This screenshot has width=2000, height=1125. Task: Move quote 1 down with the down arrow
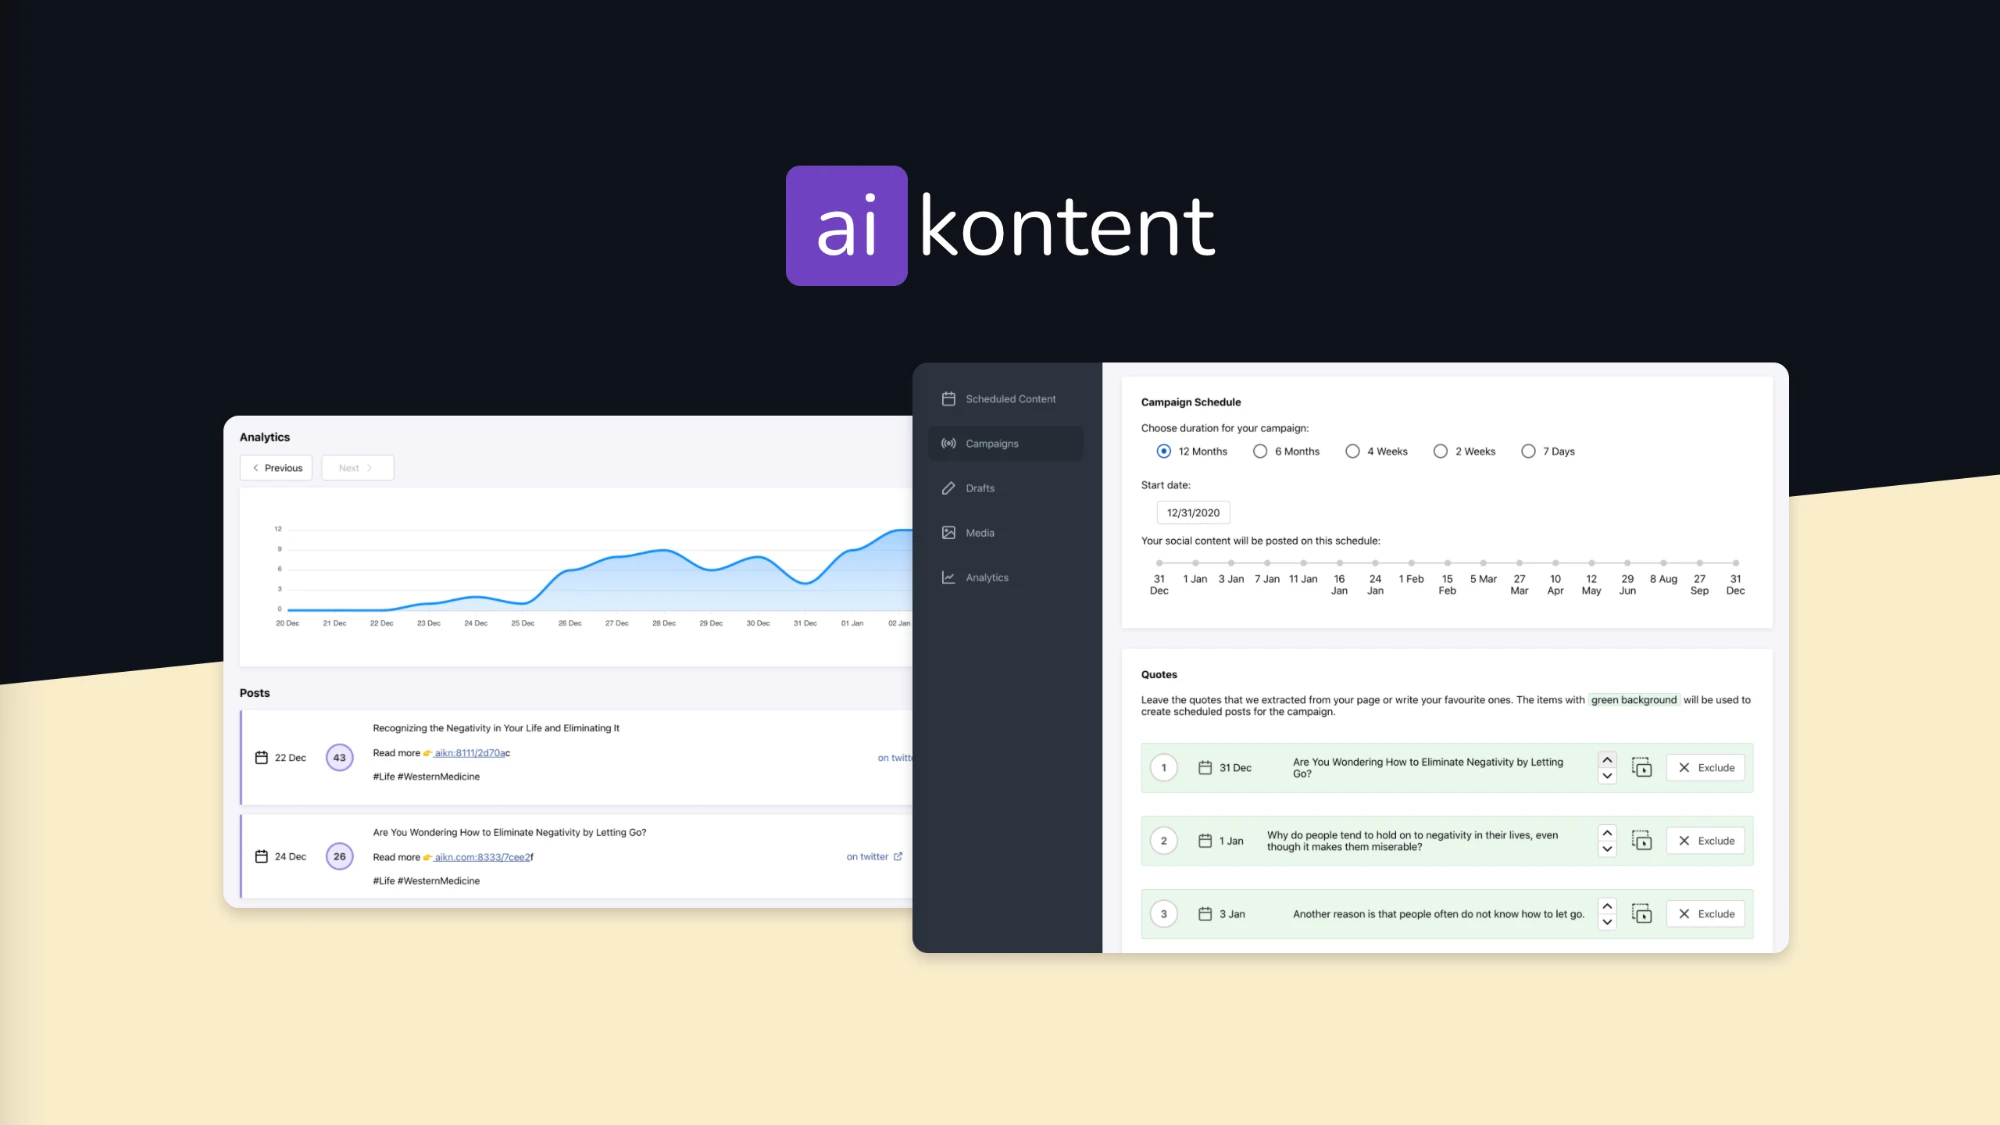click(x=1607, y=776)
